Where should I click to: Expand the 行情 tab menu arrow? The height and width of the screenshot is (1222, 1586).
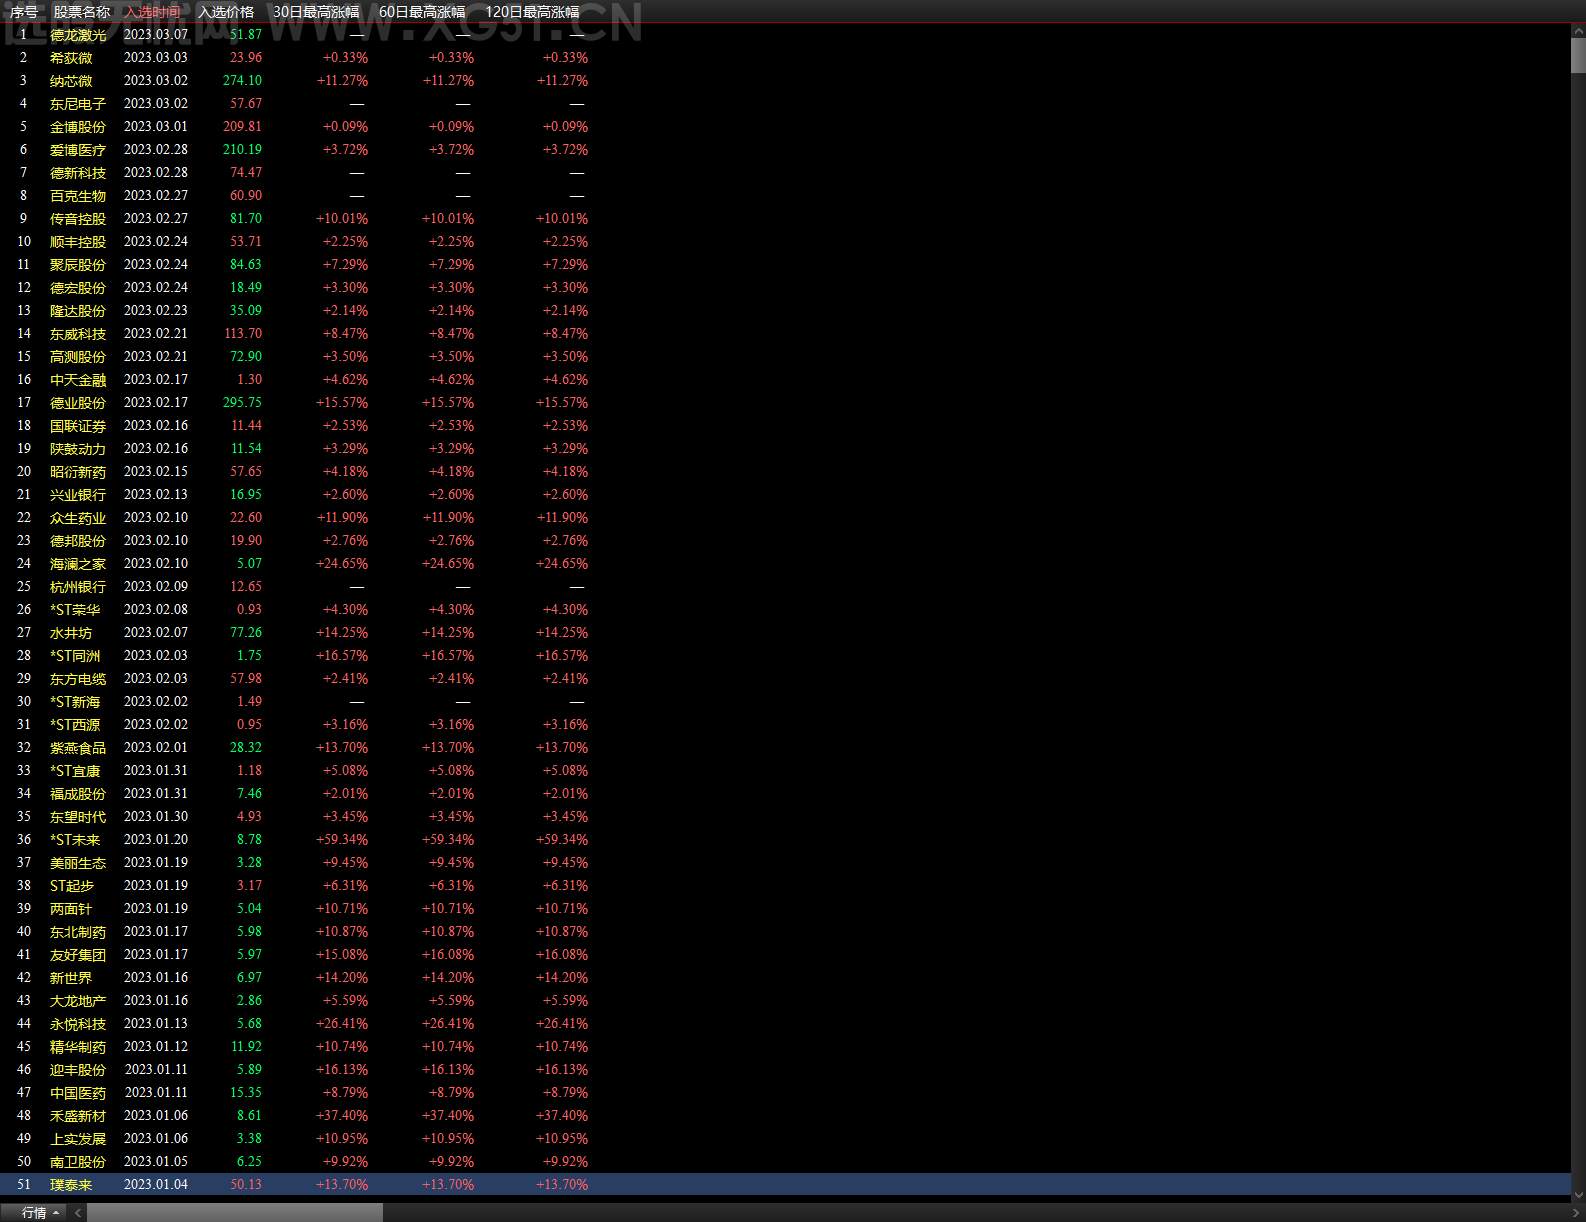pos(56,1213)
